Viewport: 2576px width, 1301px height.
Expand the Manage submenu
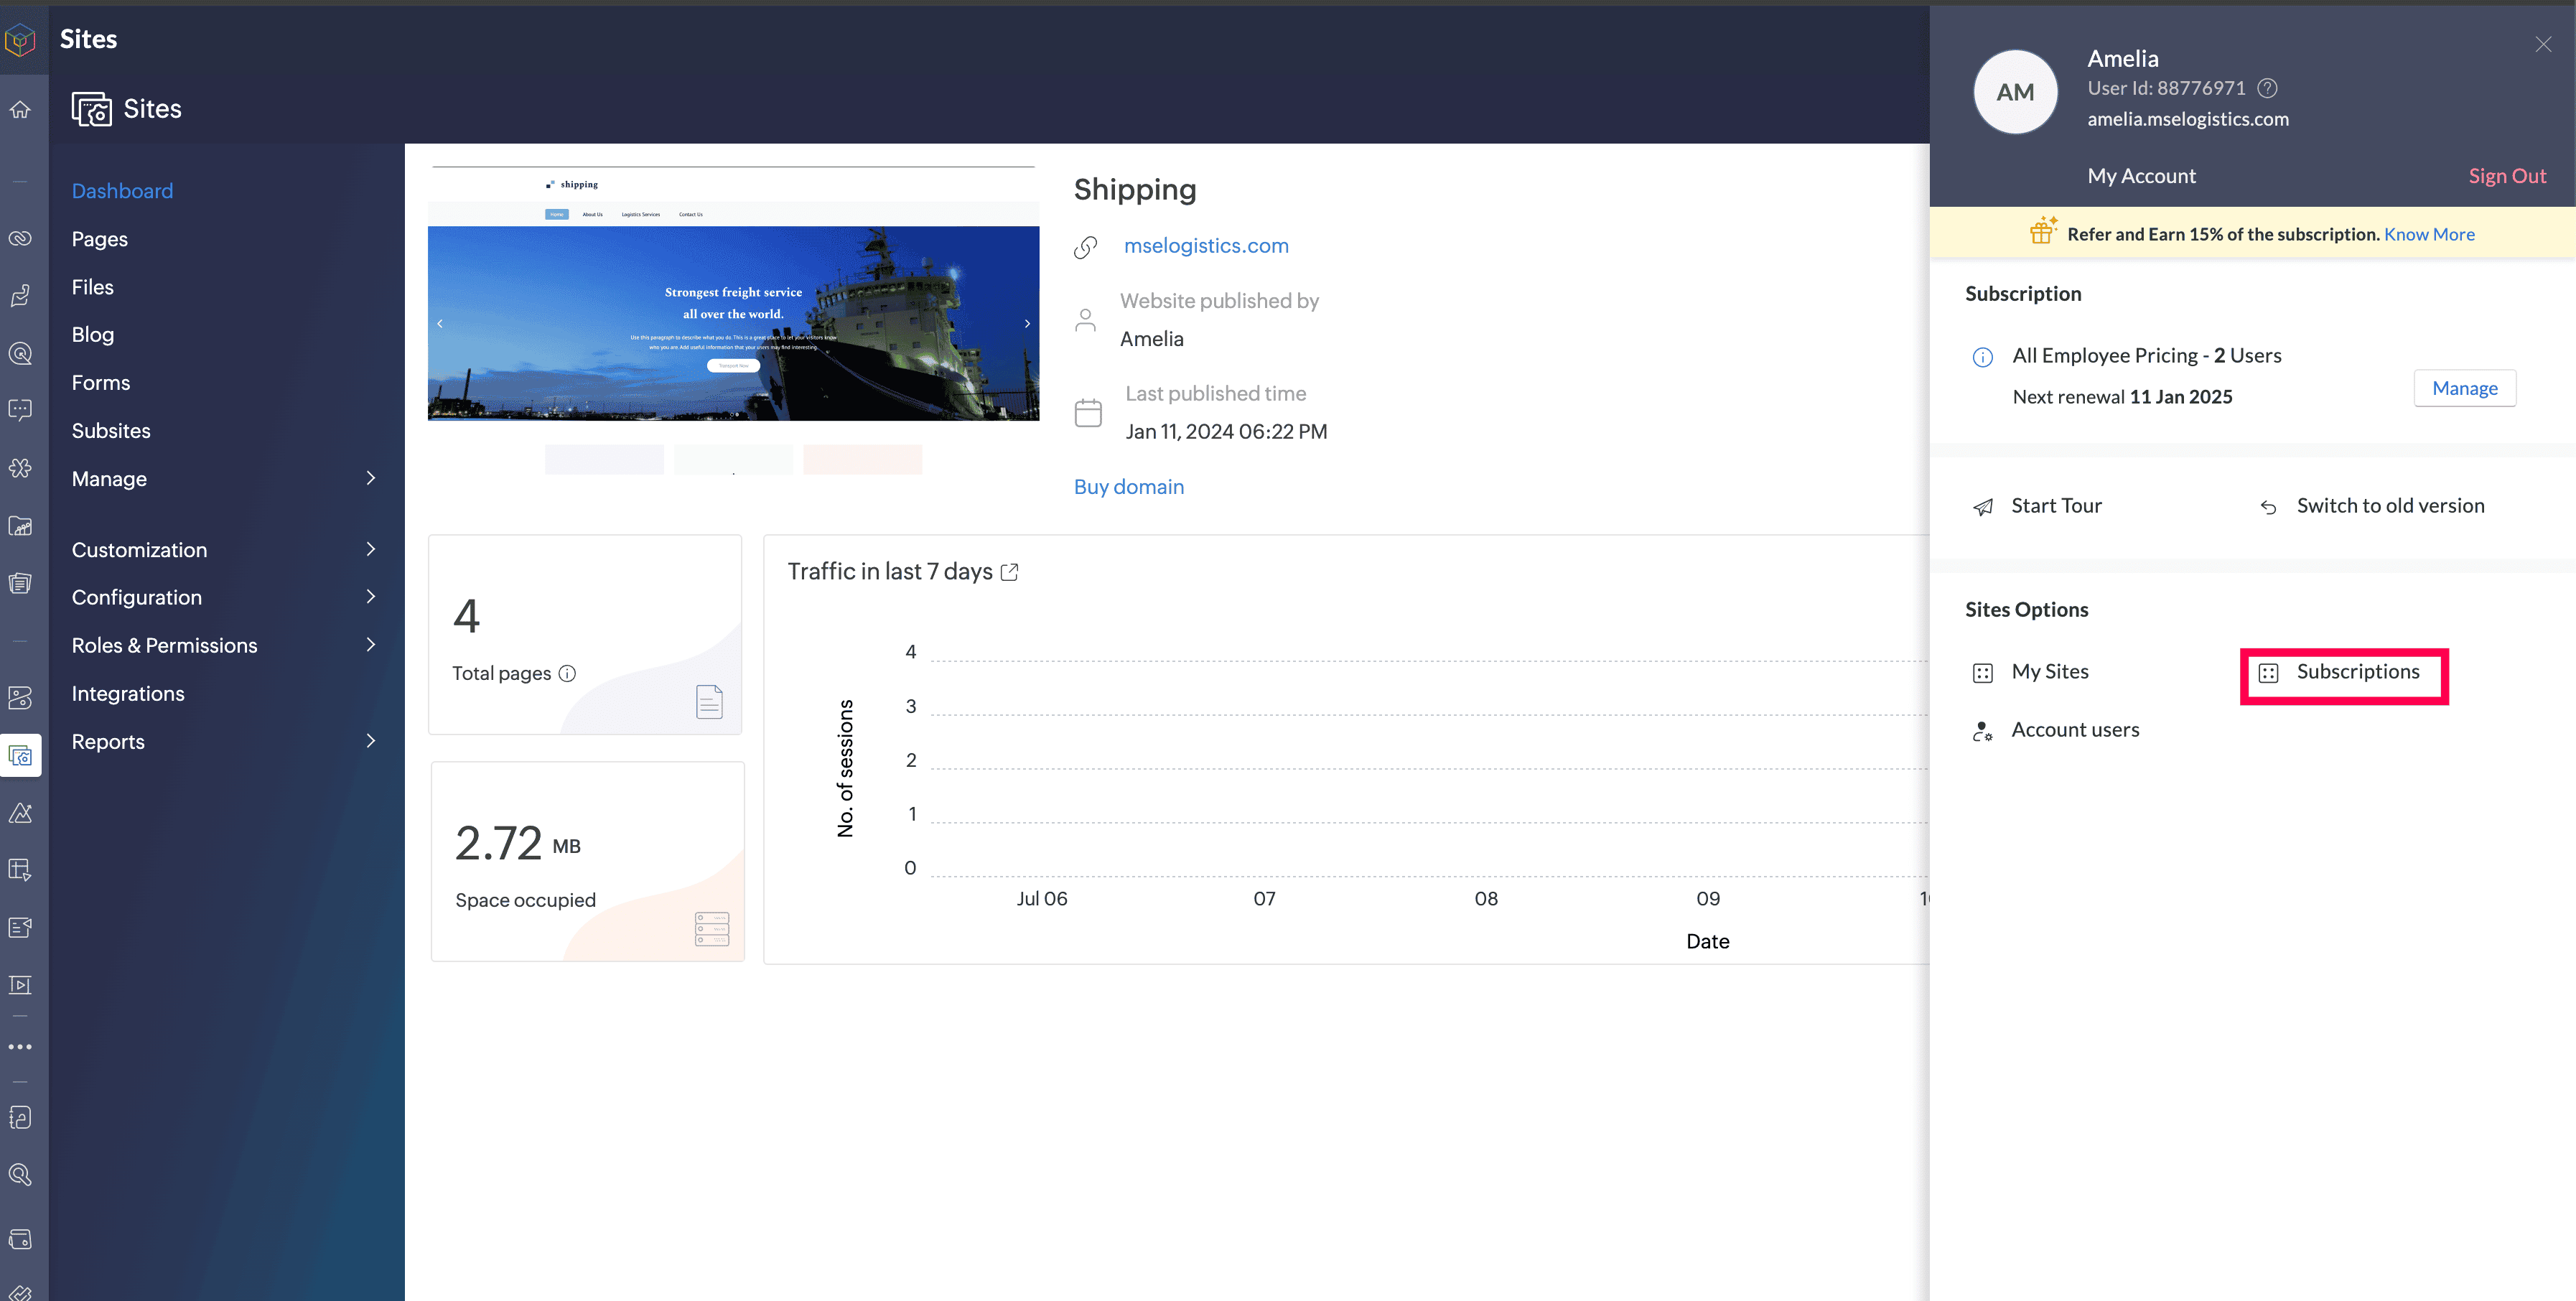coord(371,478)
